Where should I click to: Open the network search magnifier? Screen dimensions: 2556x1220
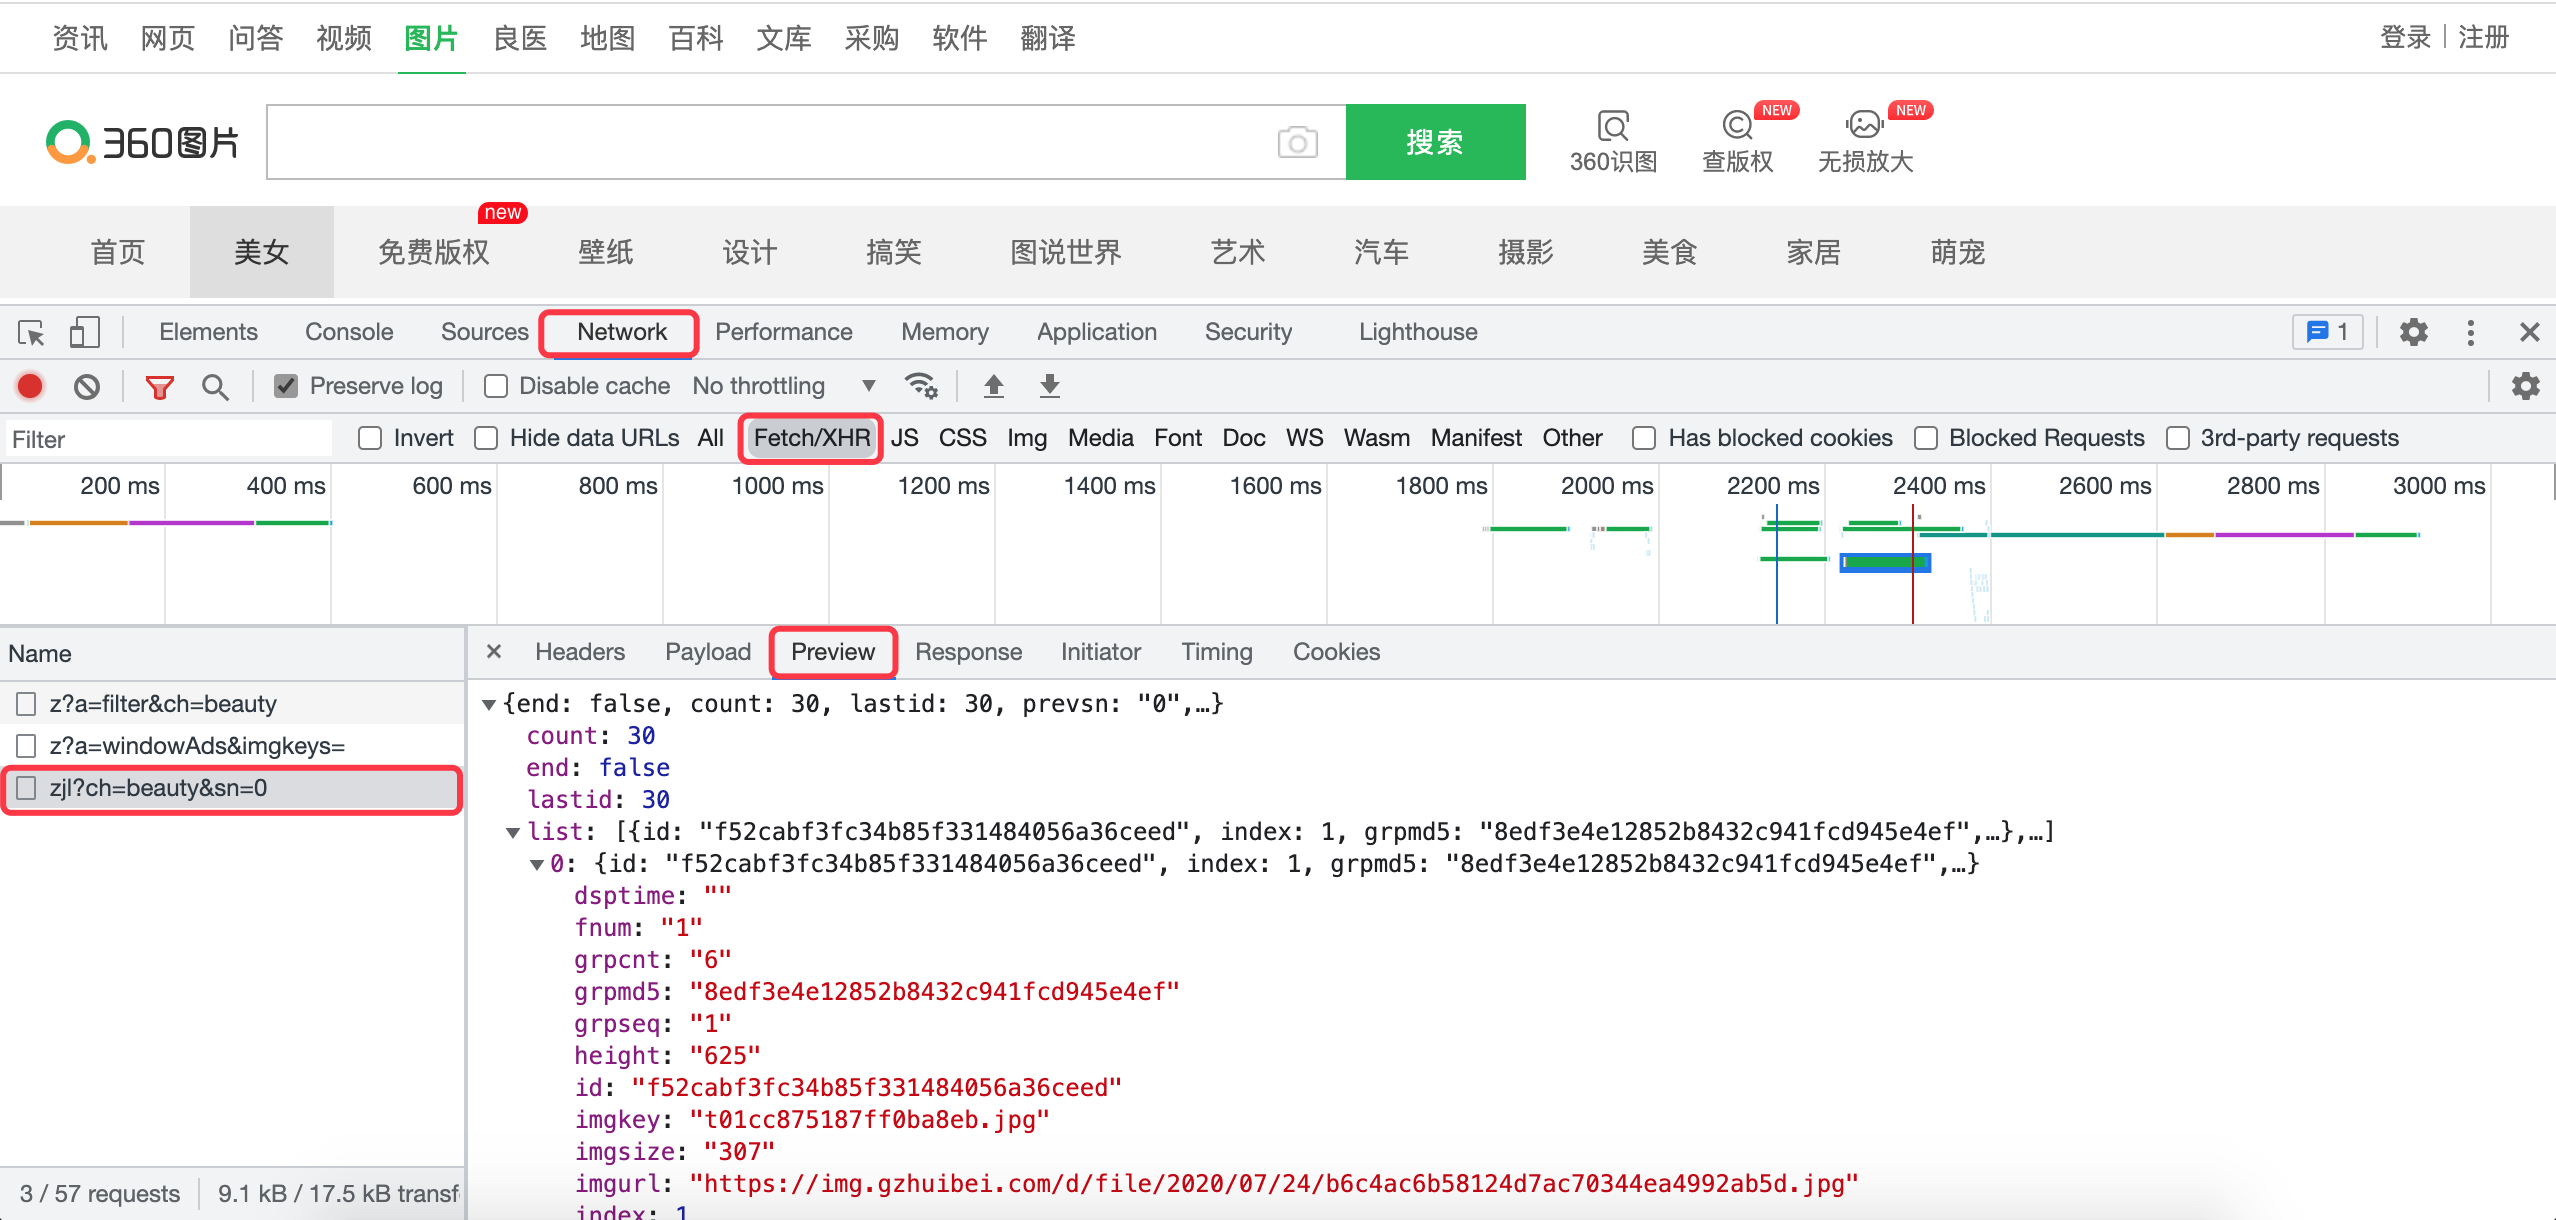pos(215,386)
